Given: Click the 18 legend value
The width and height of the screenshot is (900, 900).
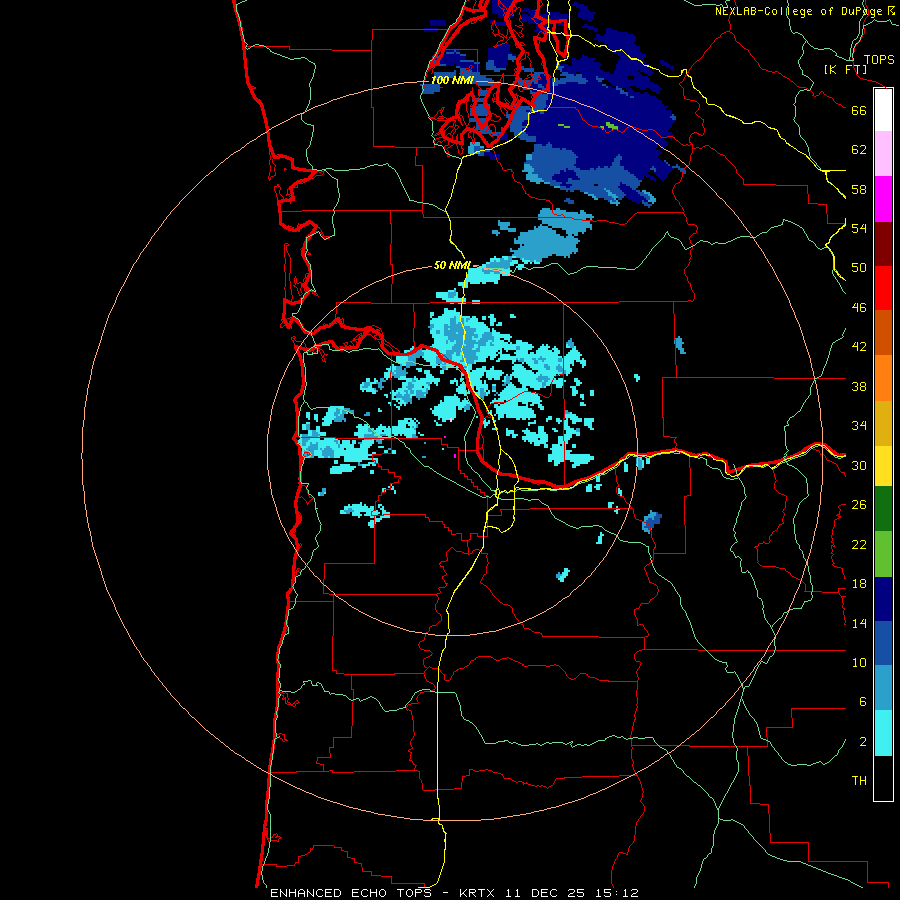Looking at the screenshot, I should (x=859, y=584).
